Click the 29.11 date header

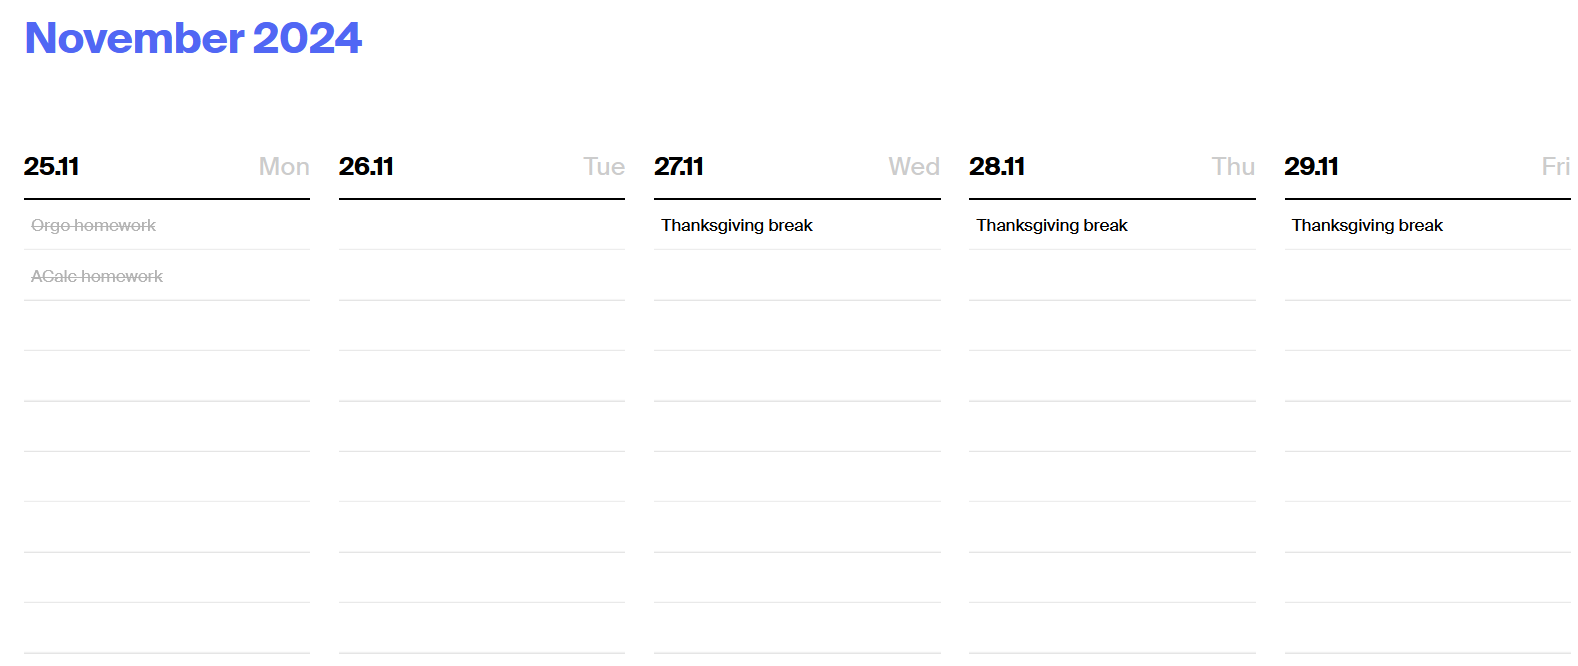tap(1312, 166)
